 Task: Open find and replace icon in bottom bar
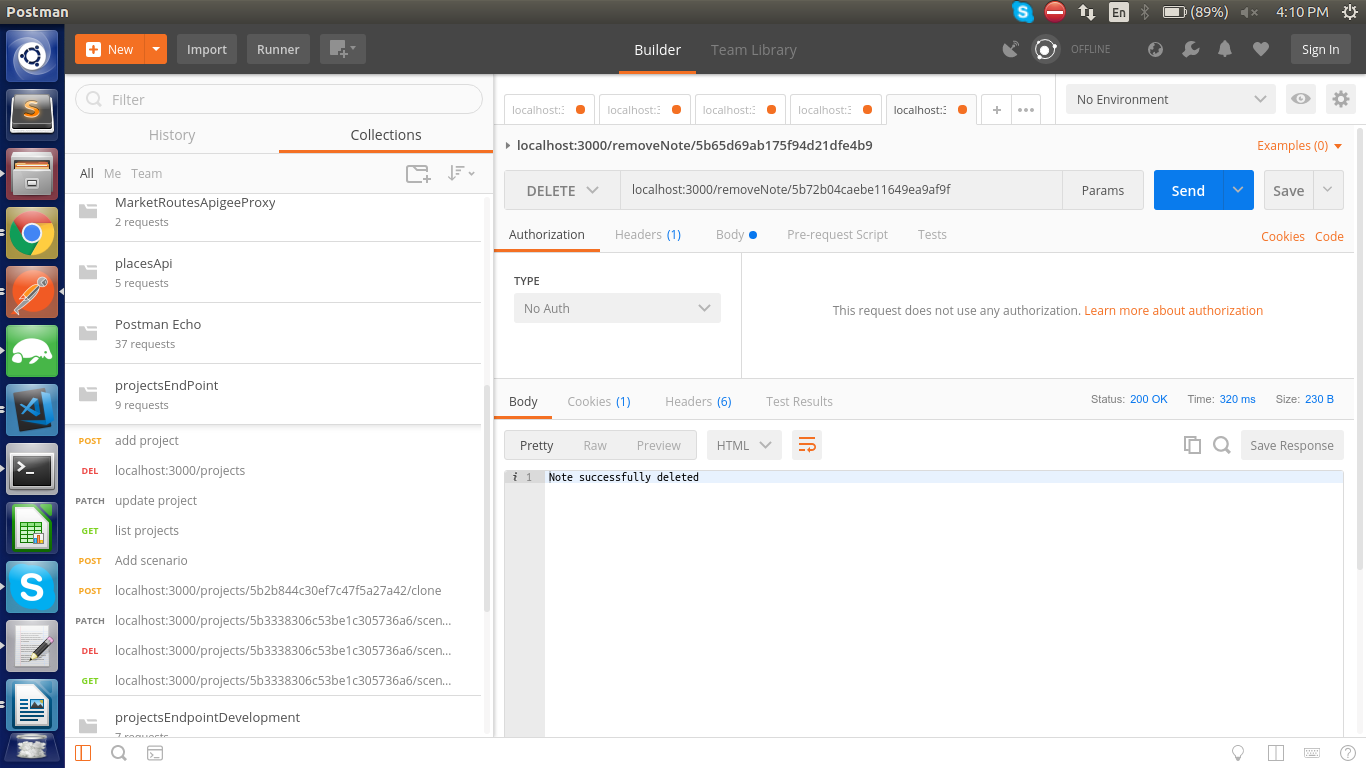pyautogui.click(x=119, y=753)
